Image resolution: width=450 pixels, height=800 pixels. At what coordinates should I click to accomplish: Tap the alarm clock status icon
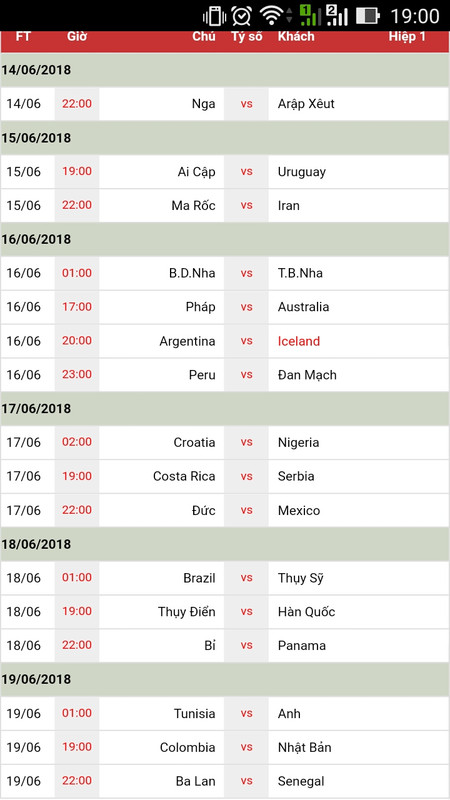pyautogui.click(x=241, y=16)
